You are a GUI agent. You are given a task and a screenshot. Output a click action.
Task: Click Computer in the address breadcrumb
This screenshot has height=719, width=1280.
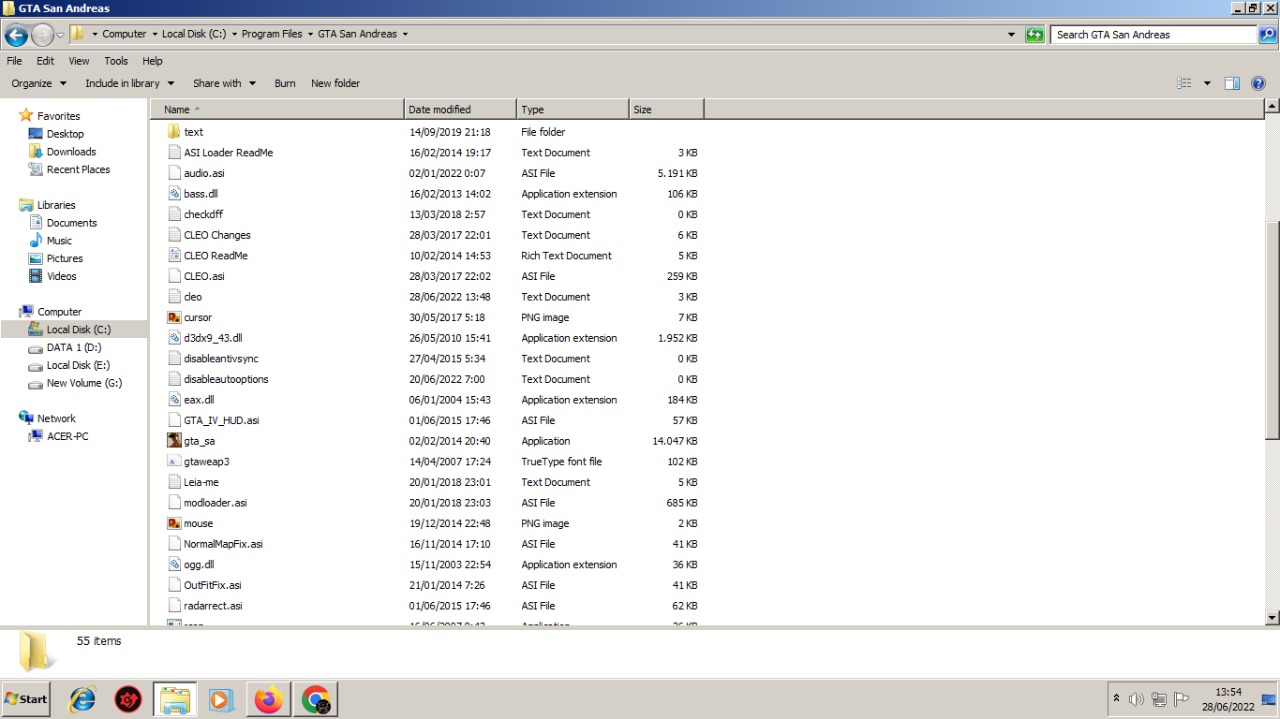pyautogui.click(x=124, y=34)
